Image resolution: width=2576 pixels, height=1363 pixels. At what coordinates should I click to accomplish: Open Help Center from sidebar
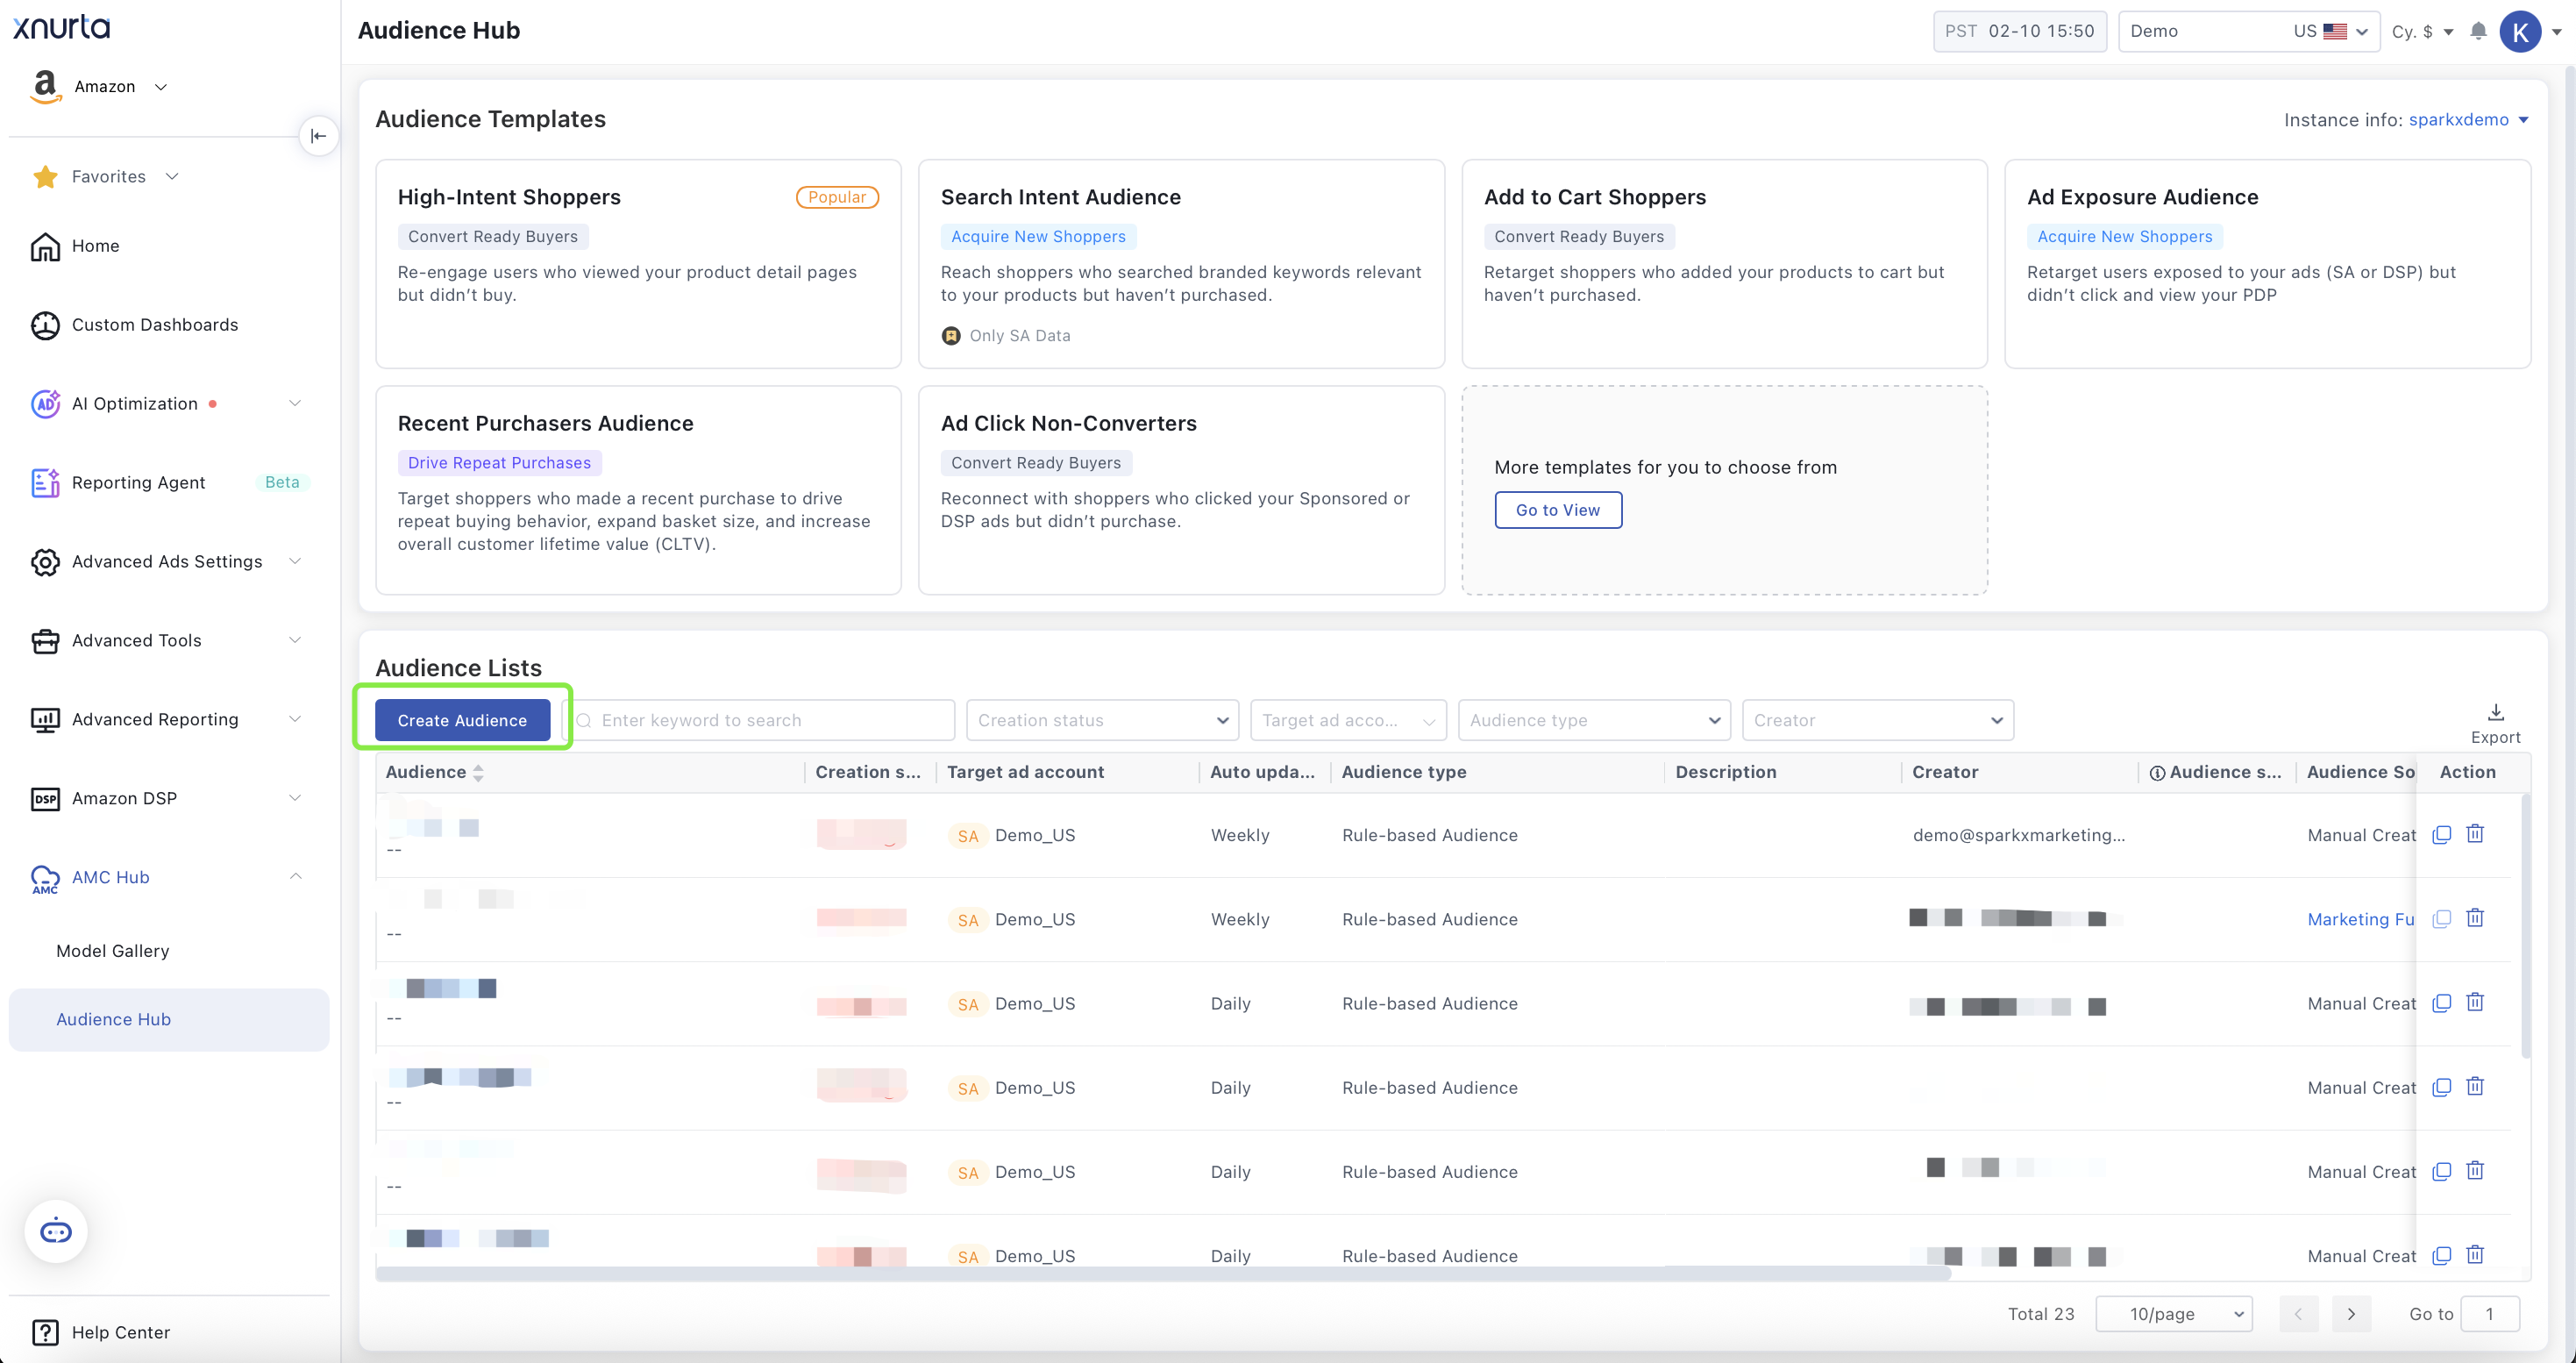[120, 1332]
